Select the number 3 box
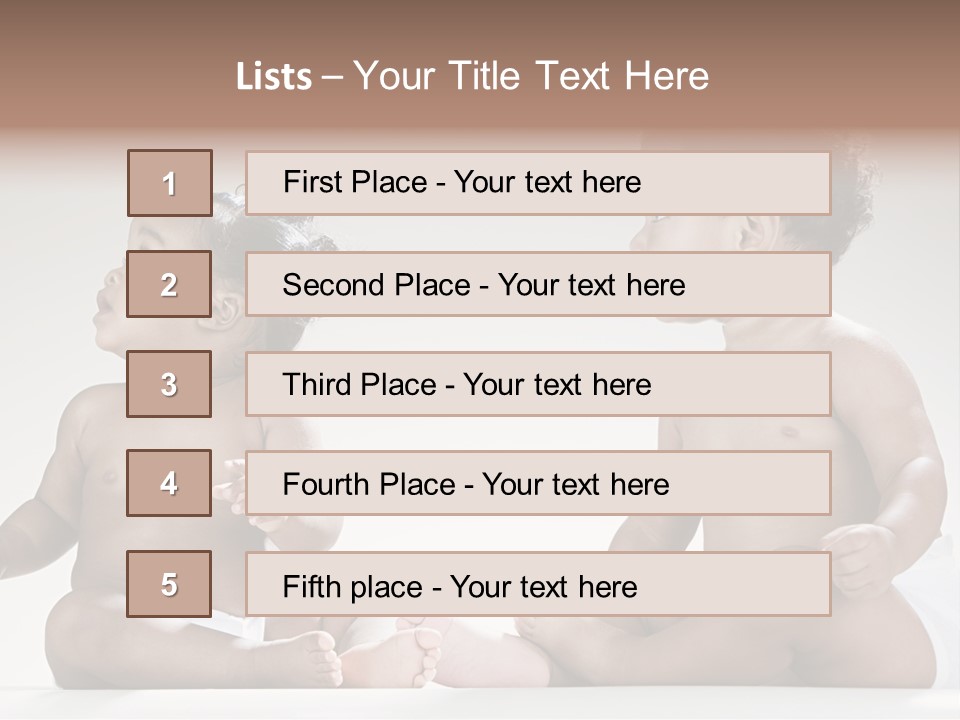The image size is (960, 720). (x=169, y=384)
